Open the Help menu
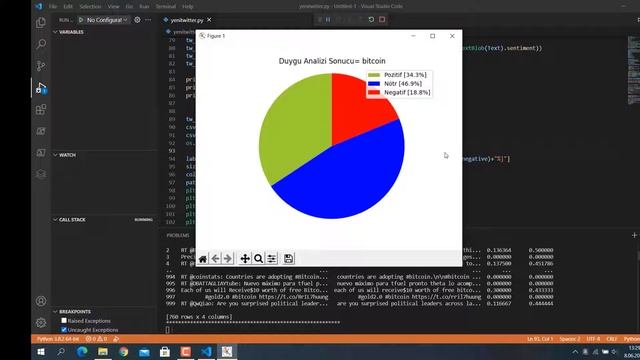640x360 pixels. (x=187, y=7)
